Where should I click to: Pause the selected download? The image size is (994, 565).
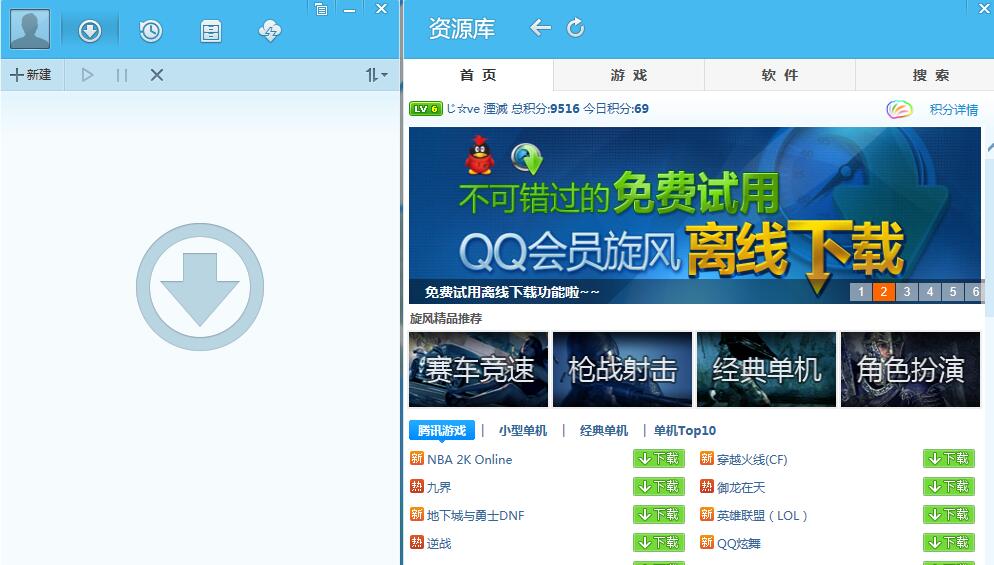coord(122,75)
